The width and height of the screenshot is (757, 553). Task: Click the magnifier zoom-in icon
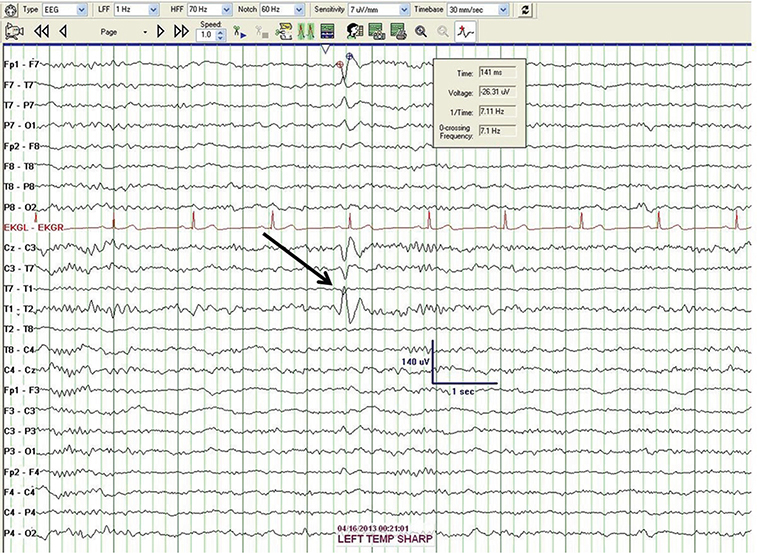click(x=421, y=32)
